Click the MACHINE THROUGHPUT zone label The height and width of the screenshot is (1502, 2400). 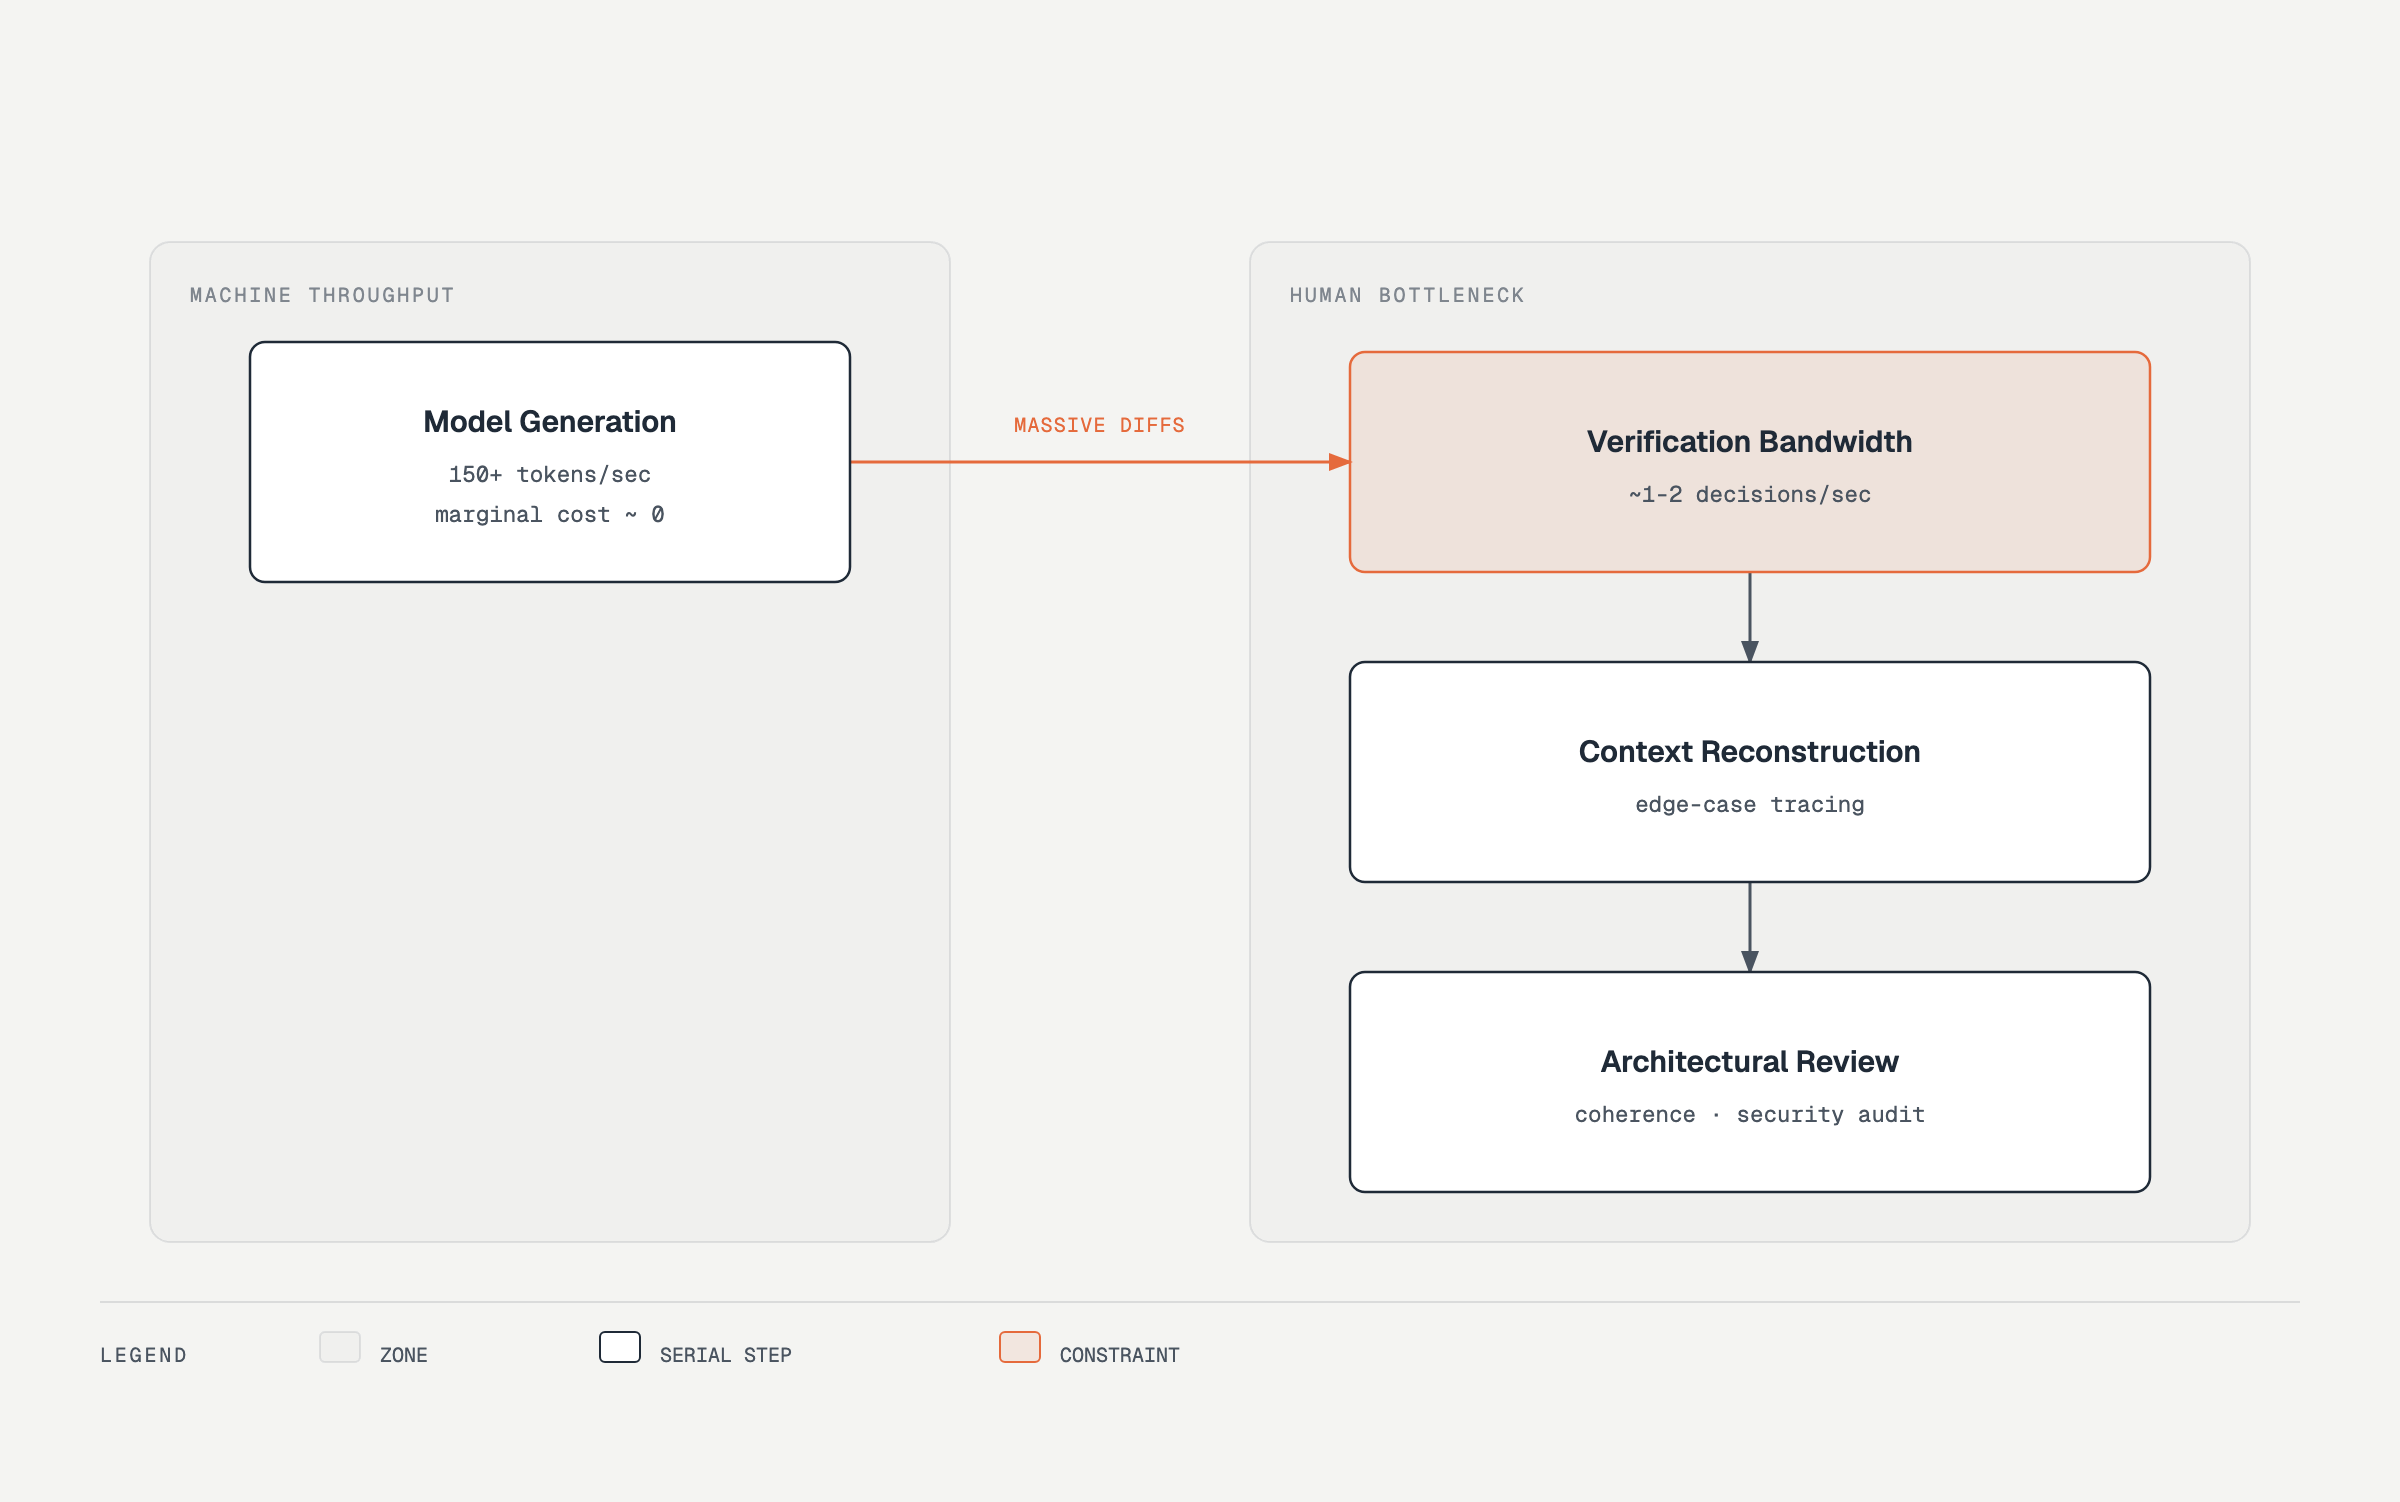(322, 296)
